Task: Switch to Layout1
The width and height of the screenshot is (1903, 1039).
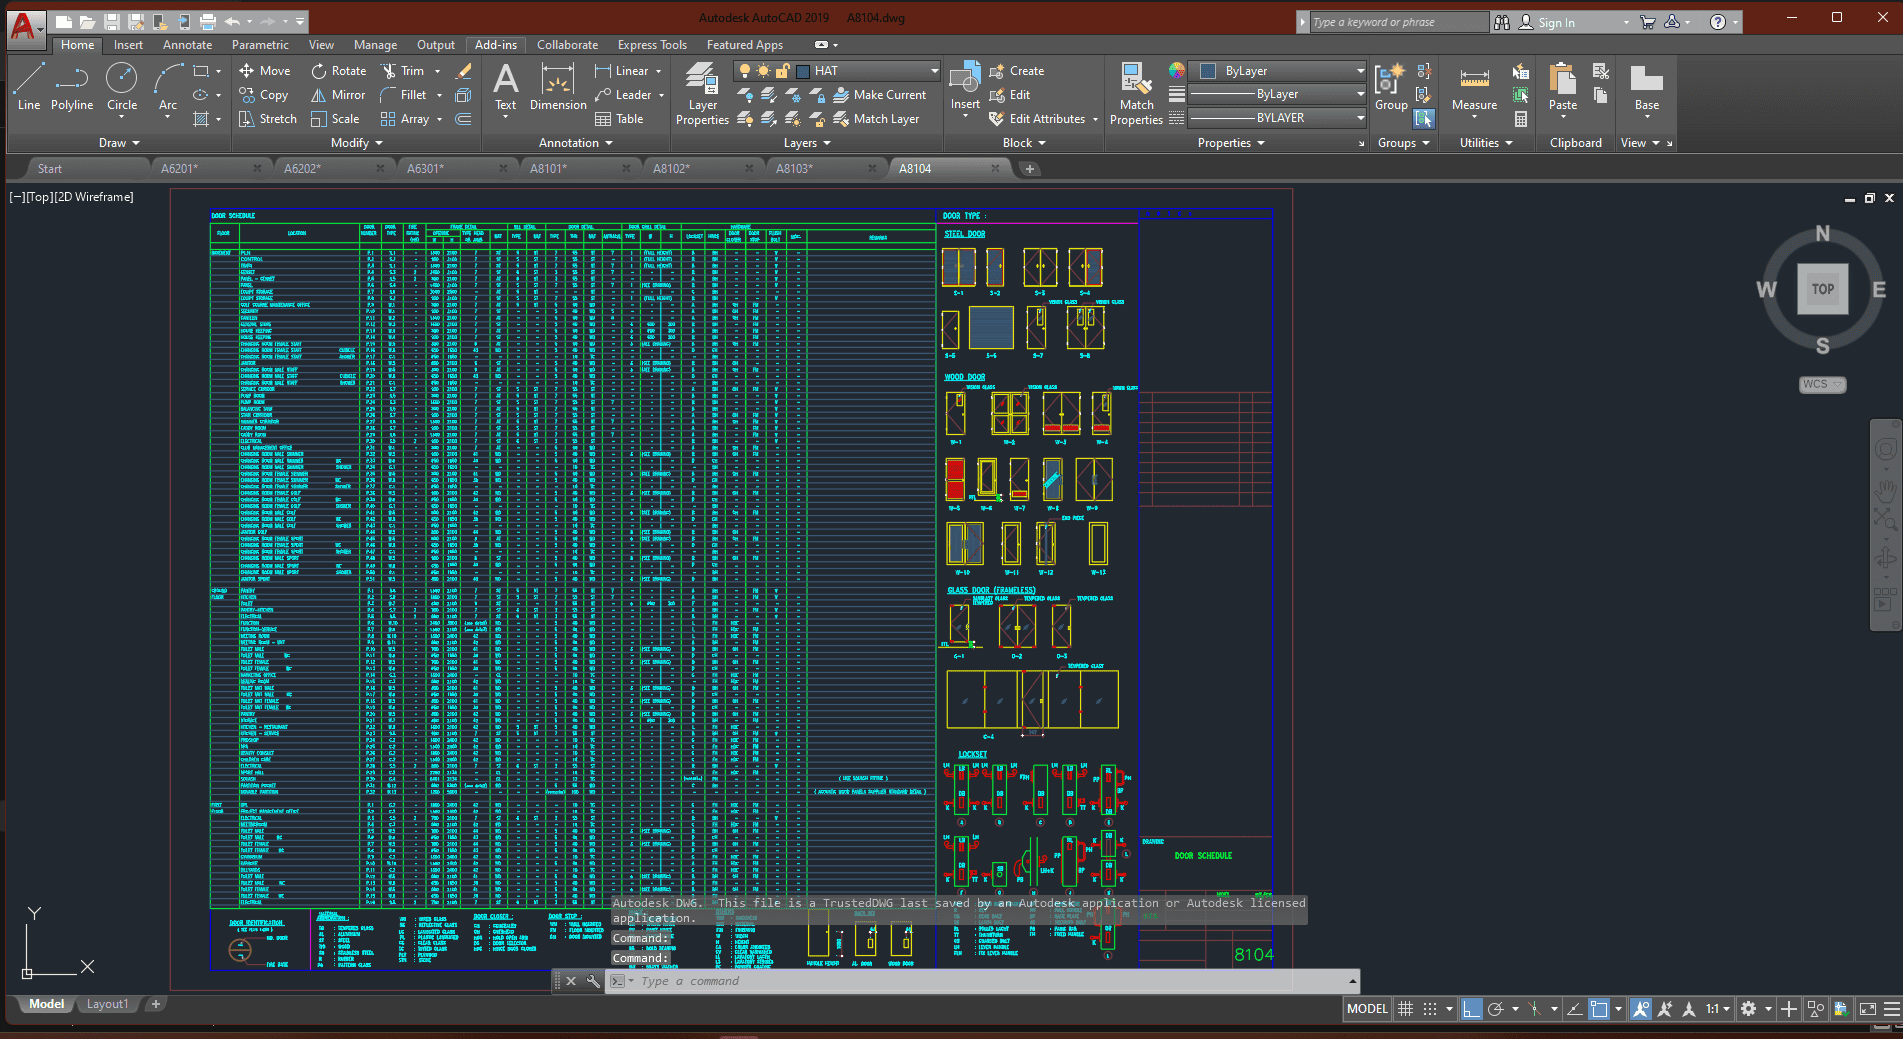Action: pyautogui.click(x=107, y=1004)
